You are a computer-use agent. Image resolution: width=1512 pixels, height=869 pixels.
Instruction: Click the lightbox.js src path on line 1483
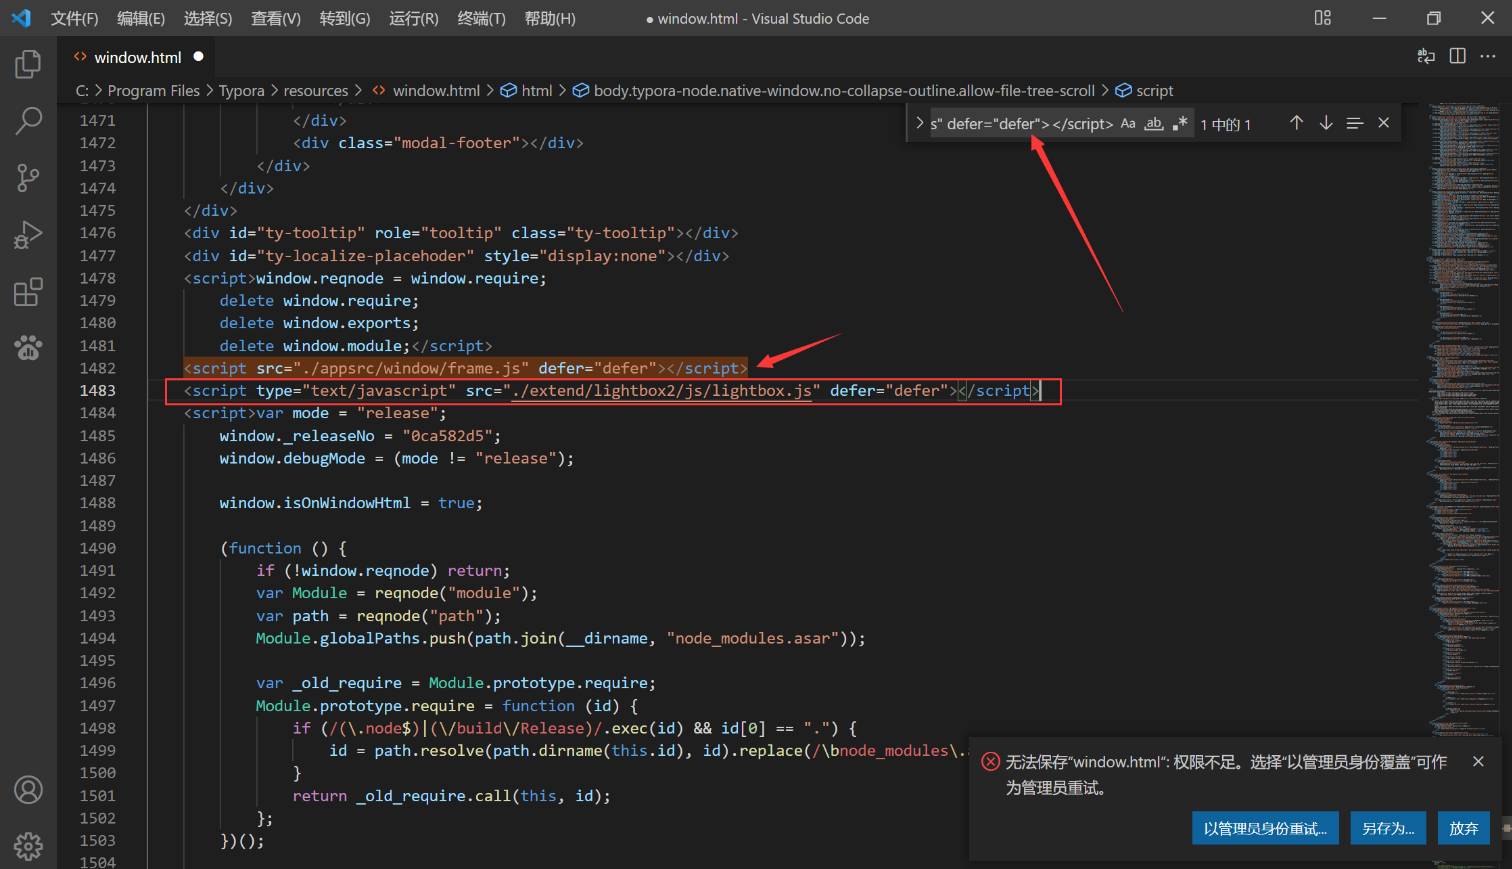(x=661, y=390)
